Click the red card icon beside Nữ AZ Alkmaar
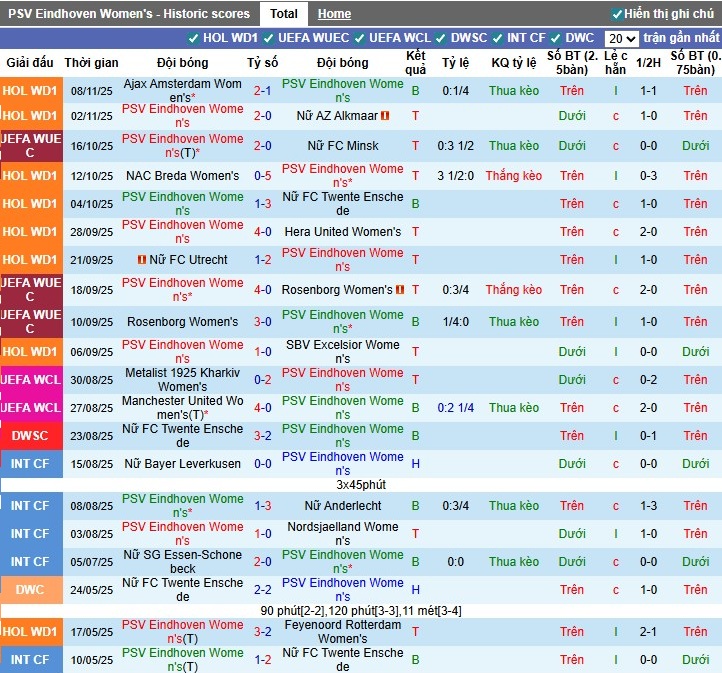 385,116
